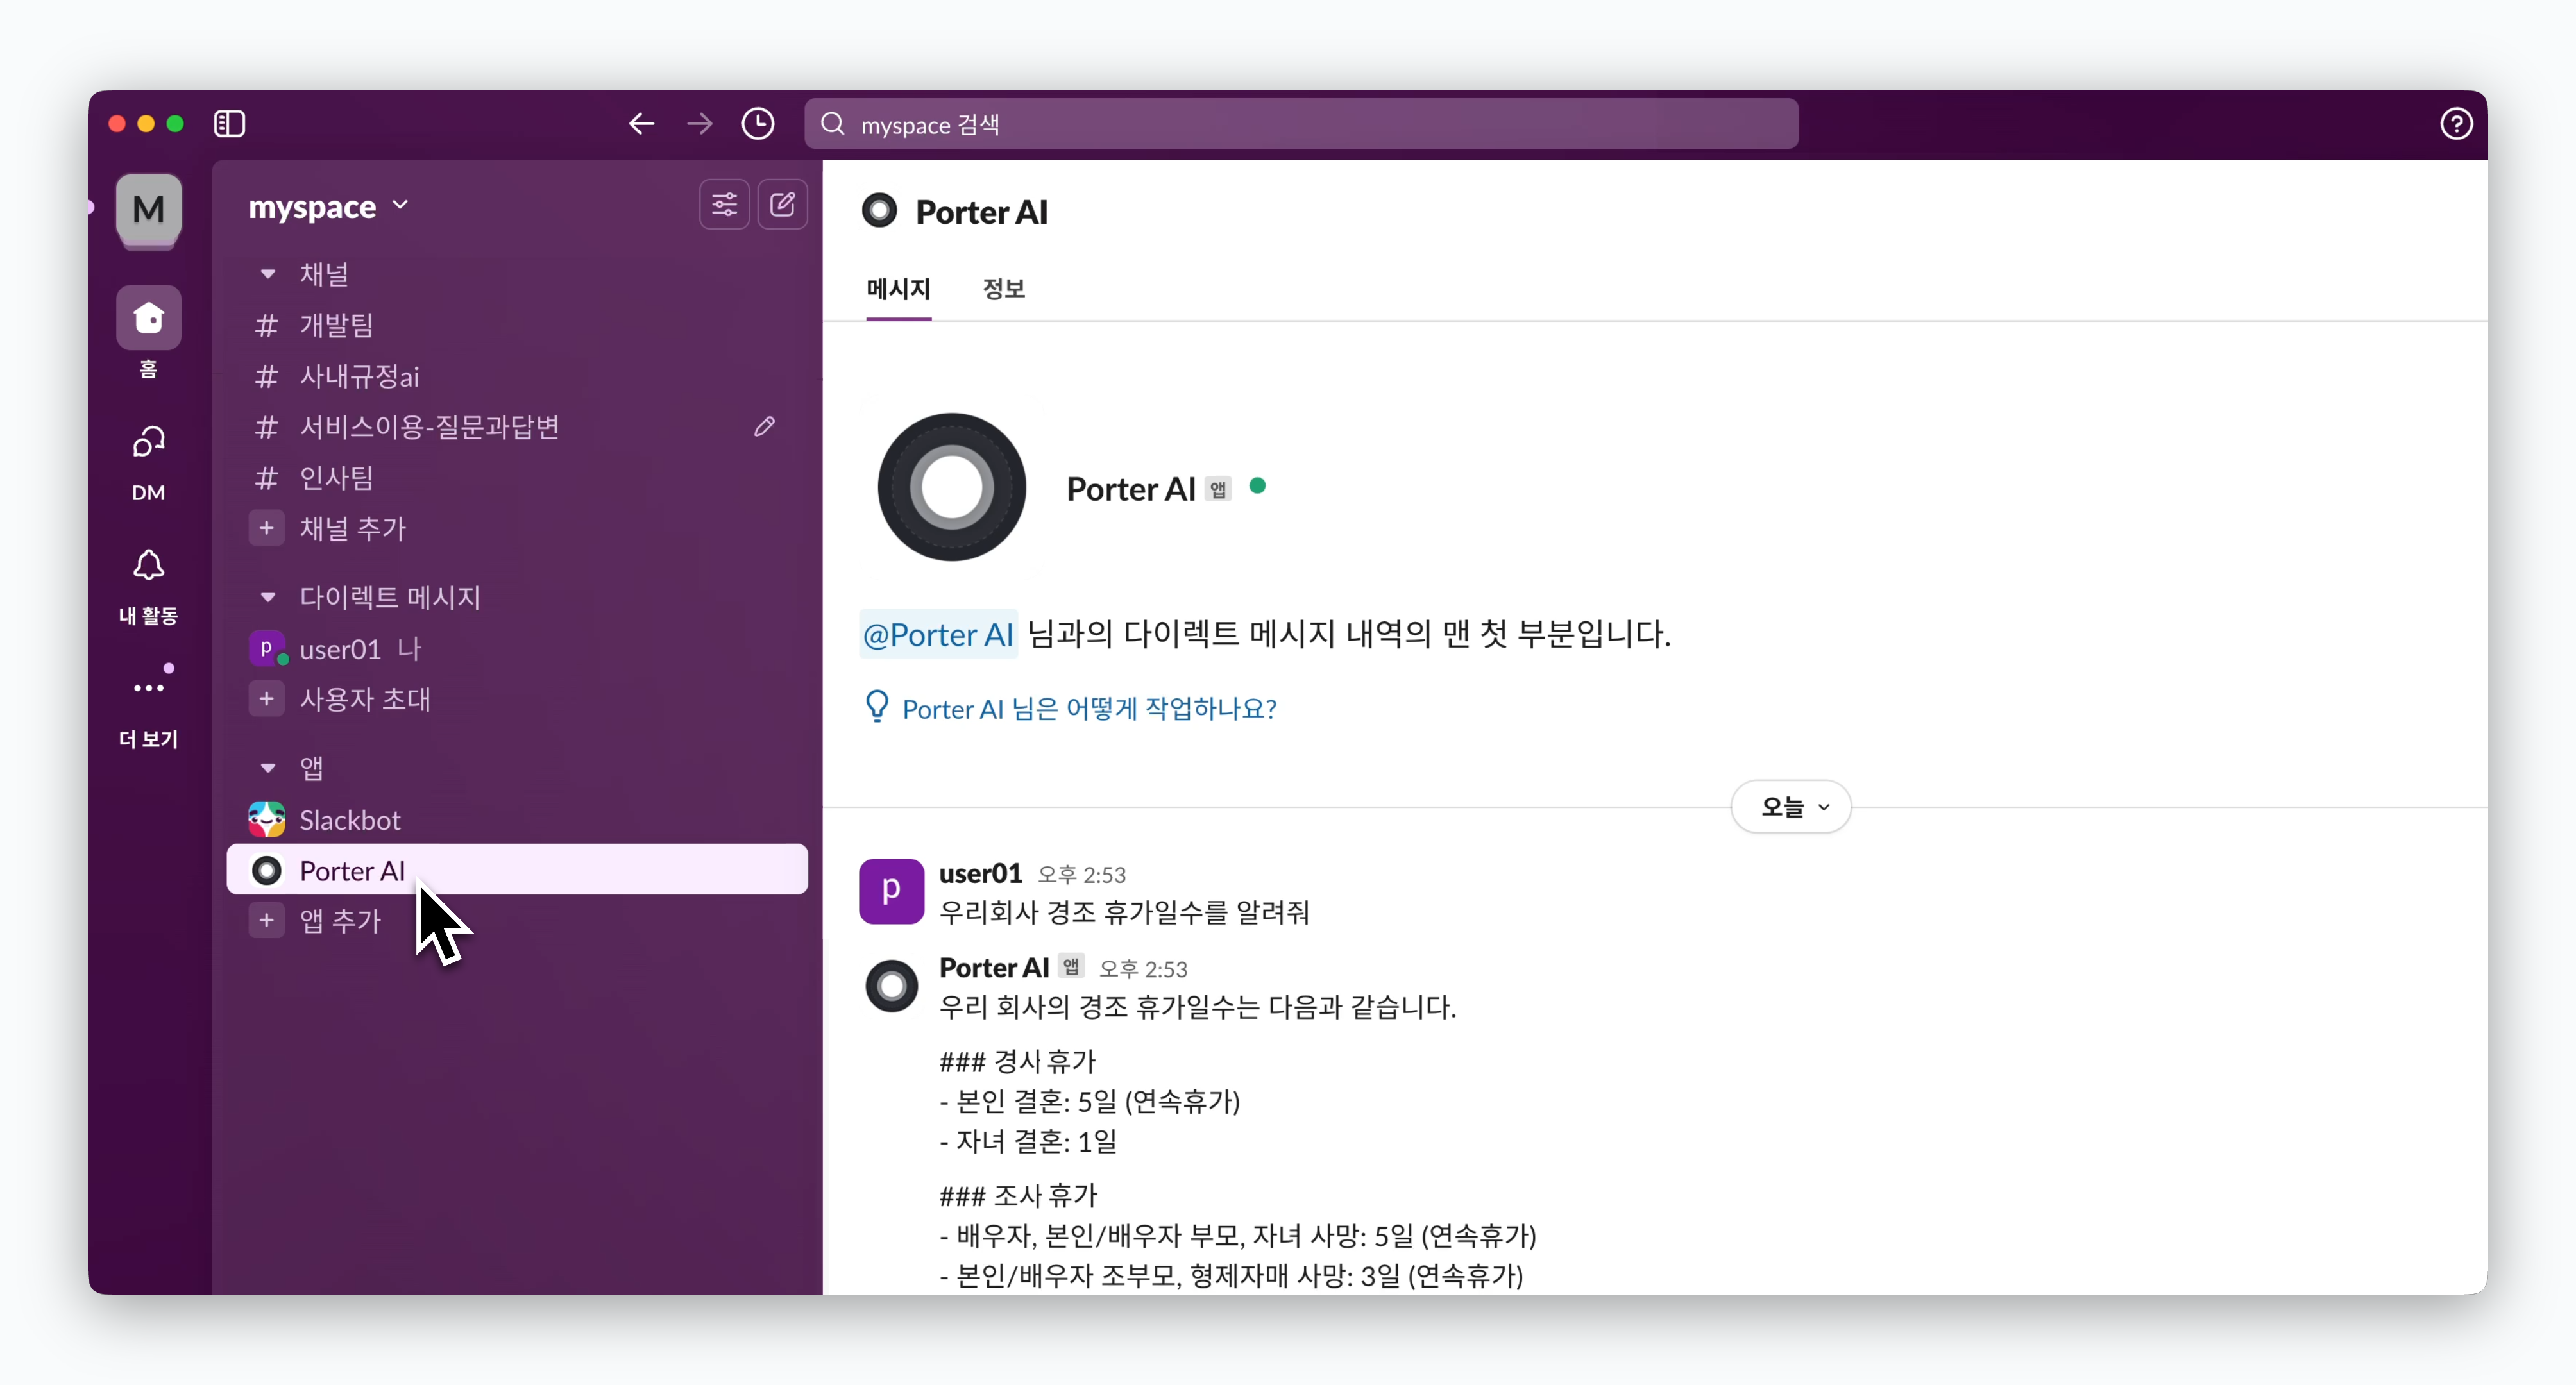2576x1385 pixels.
Task: Go back with the left arrow
Action: [x=641, y=124]
